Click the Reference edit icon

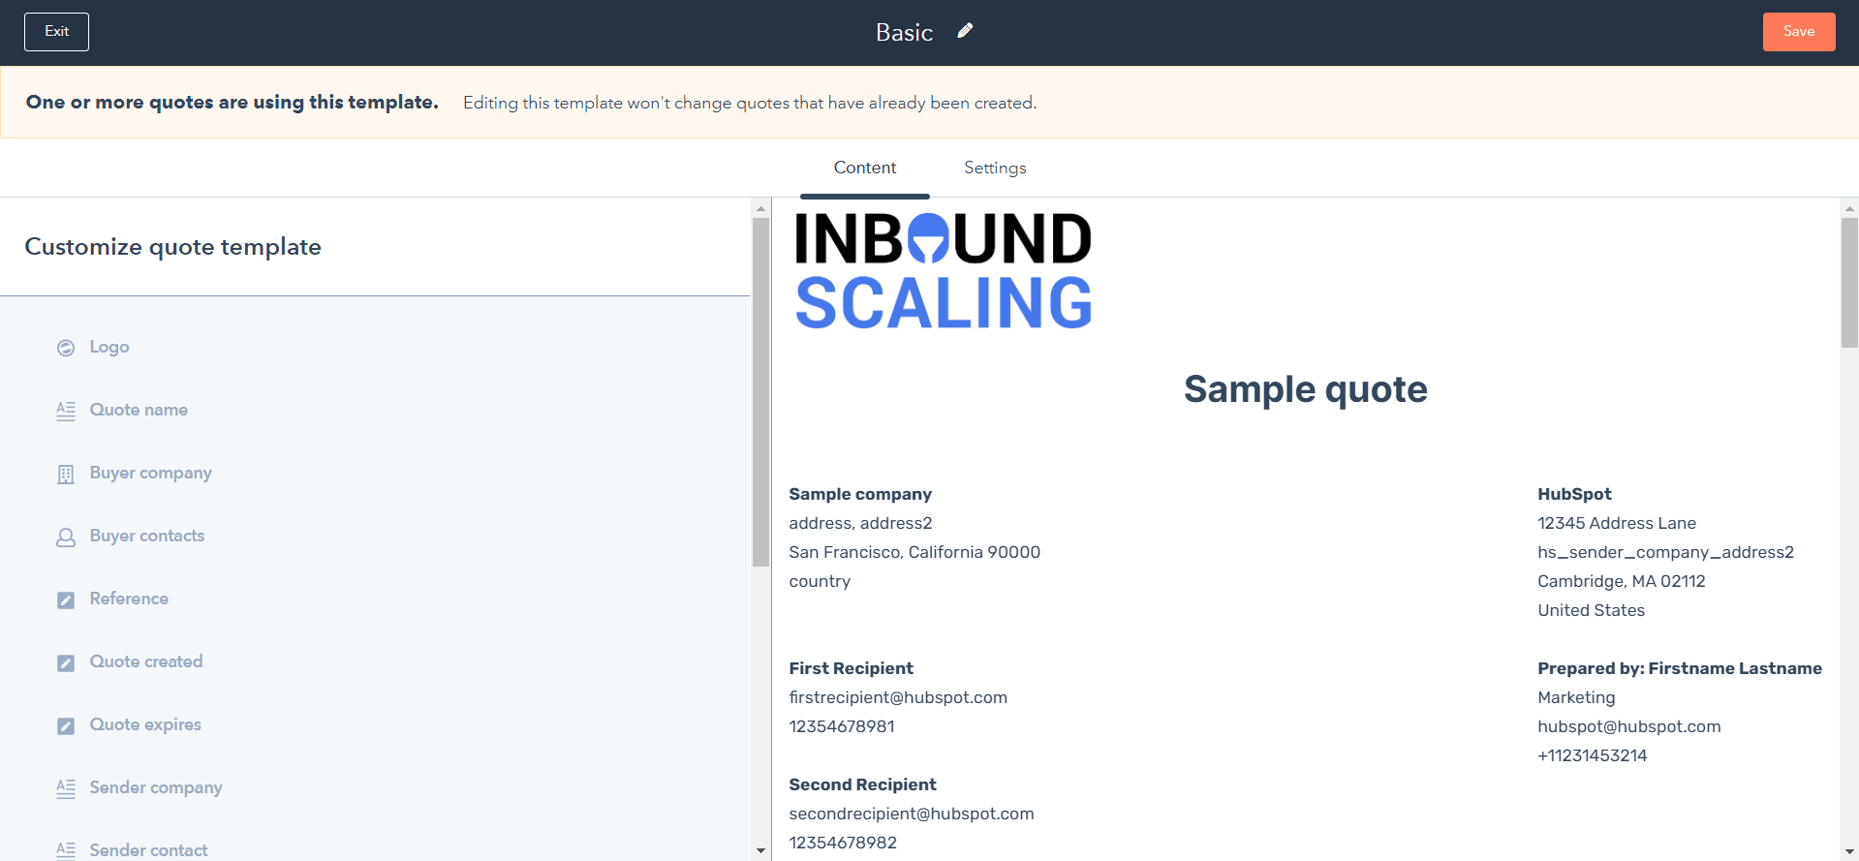(x=66, y=600)
